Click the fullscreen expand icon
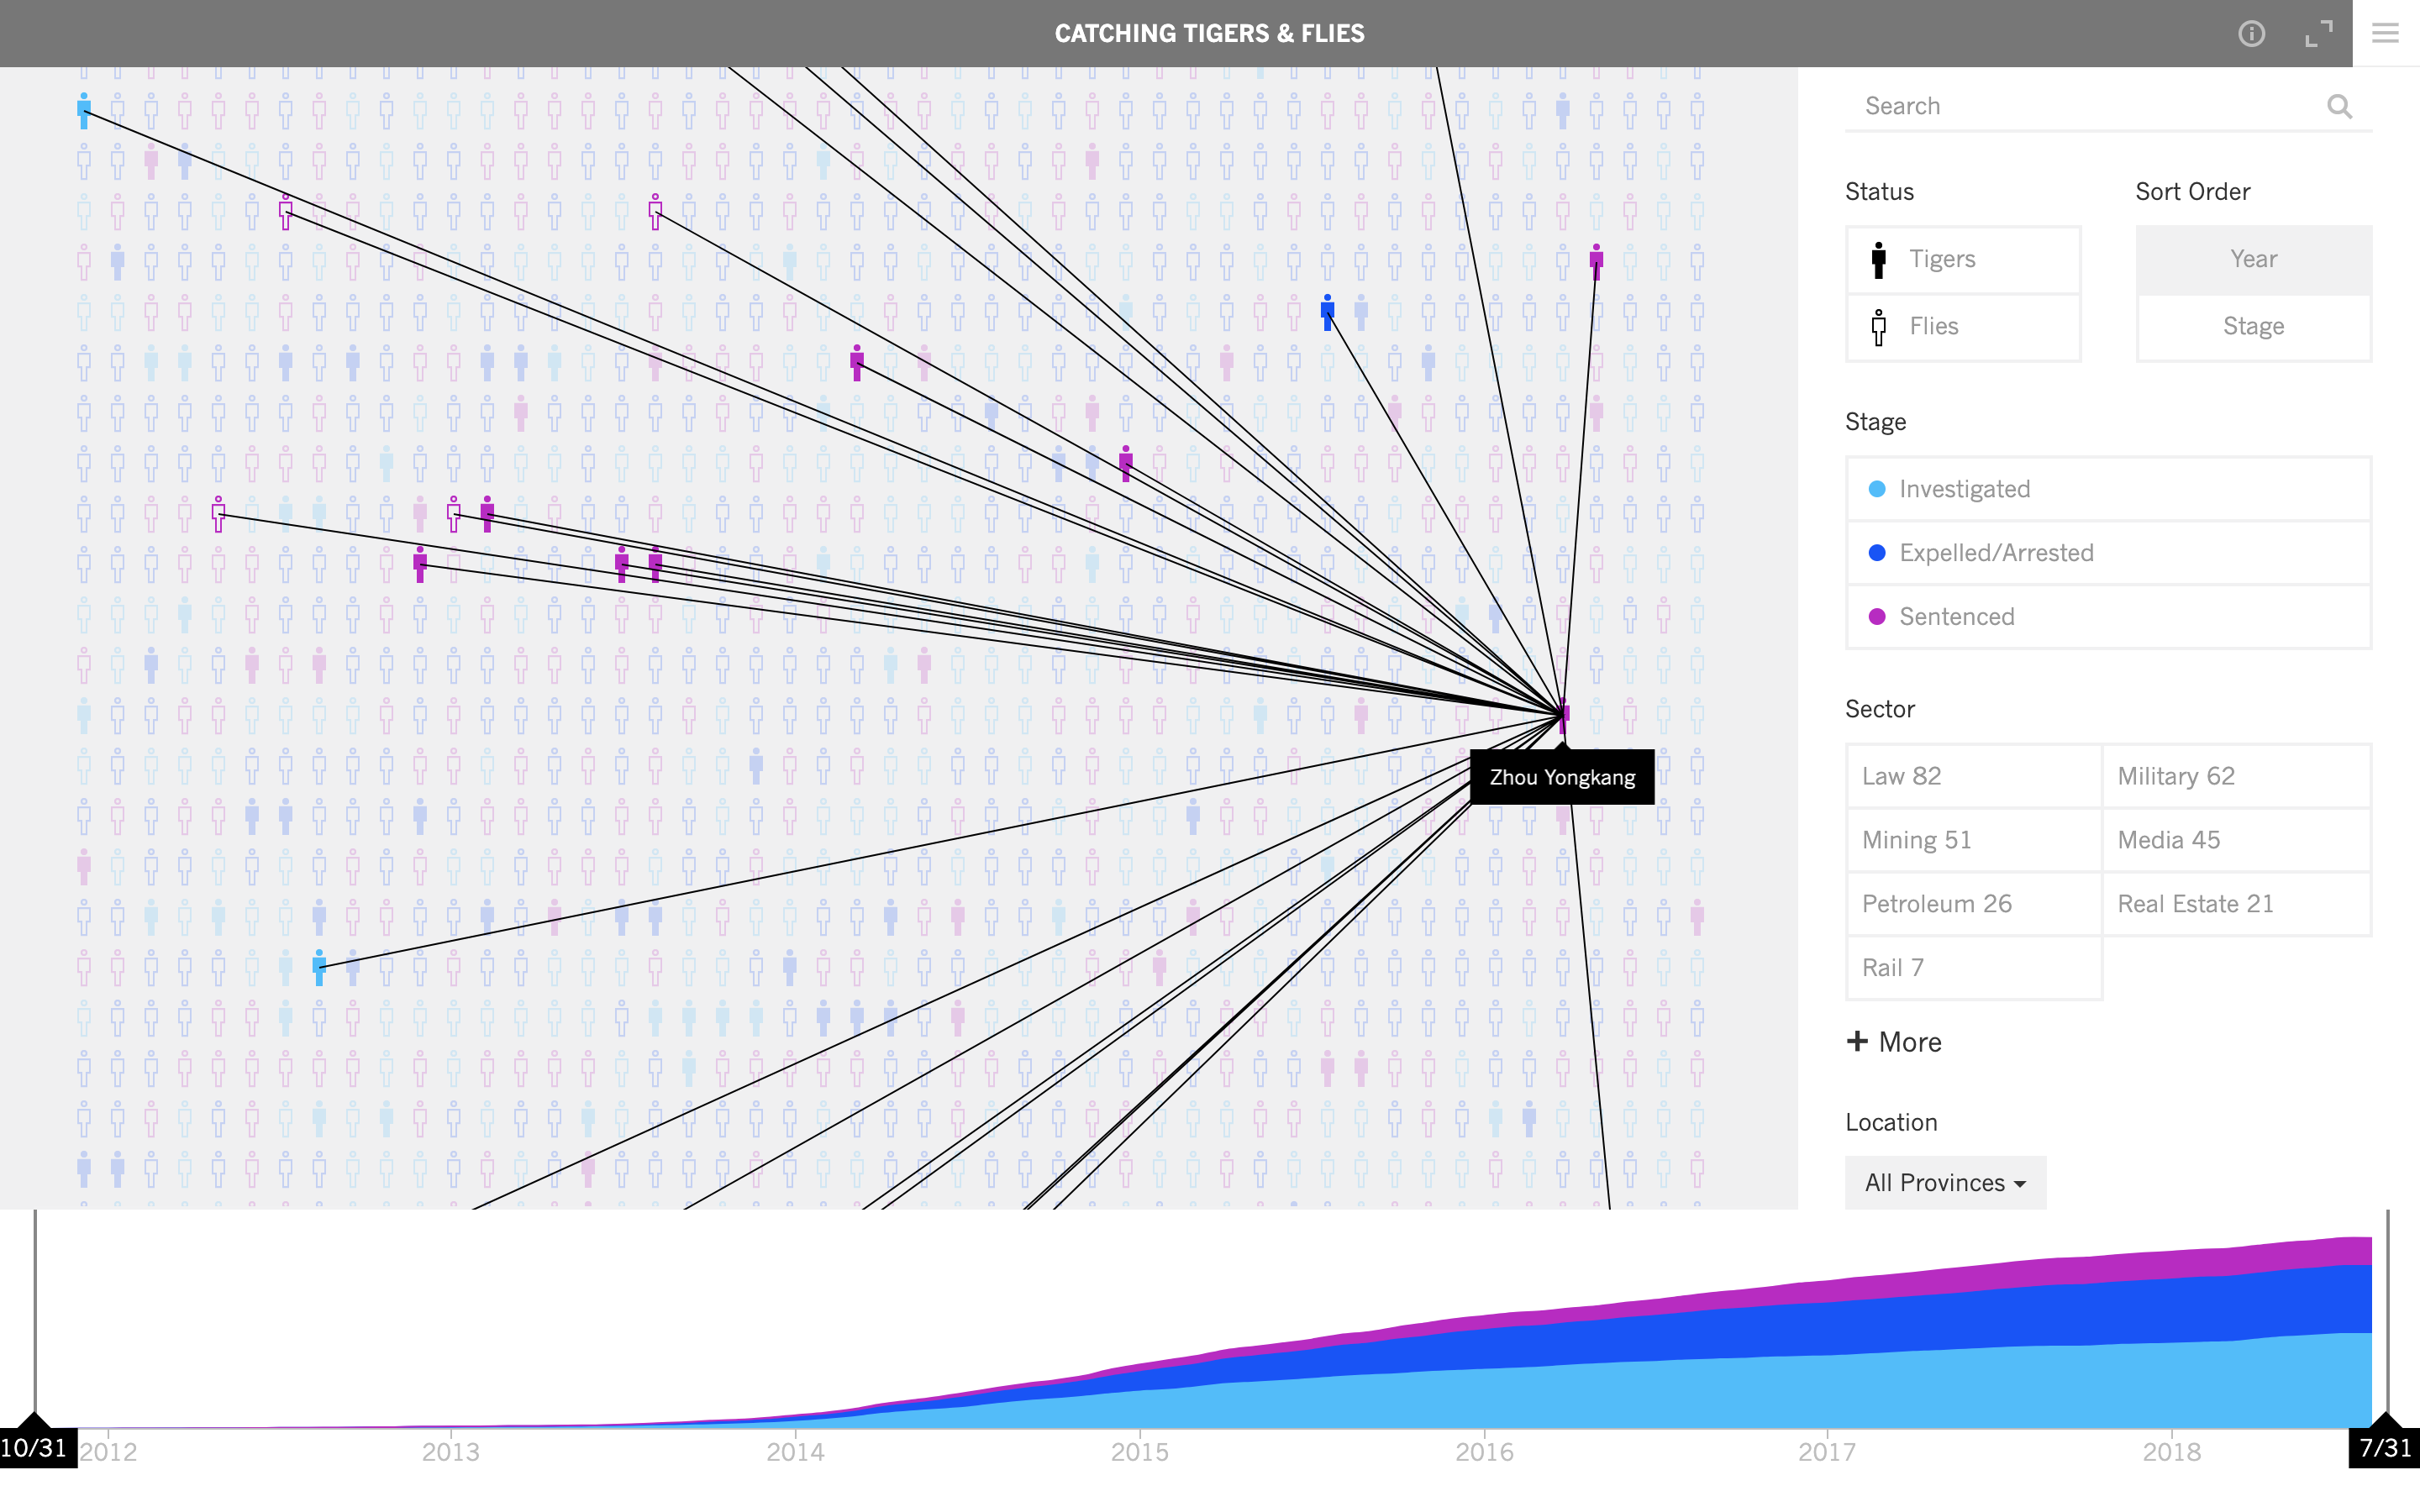 pos(2320,33)
